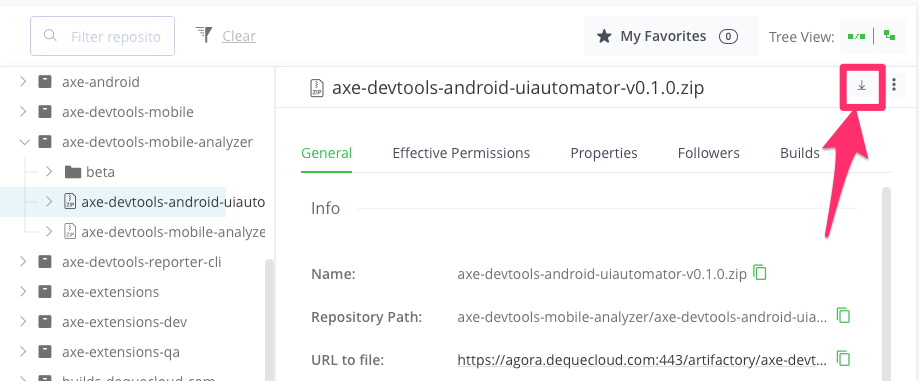Click the Name value text
Screen dimensions: 919x381
point(602,274)
